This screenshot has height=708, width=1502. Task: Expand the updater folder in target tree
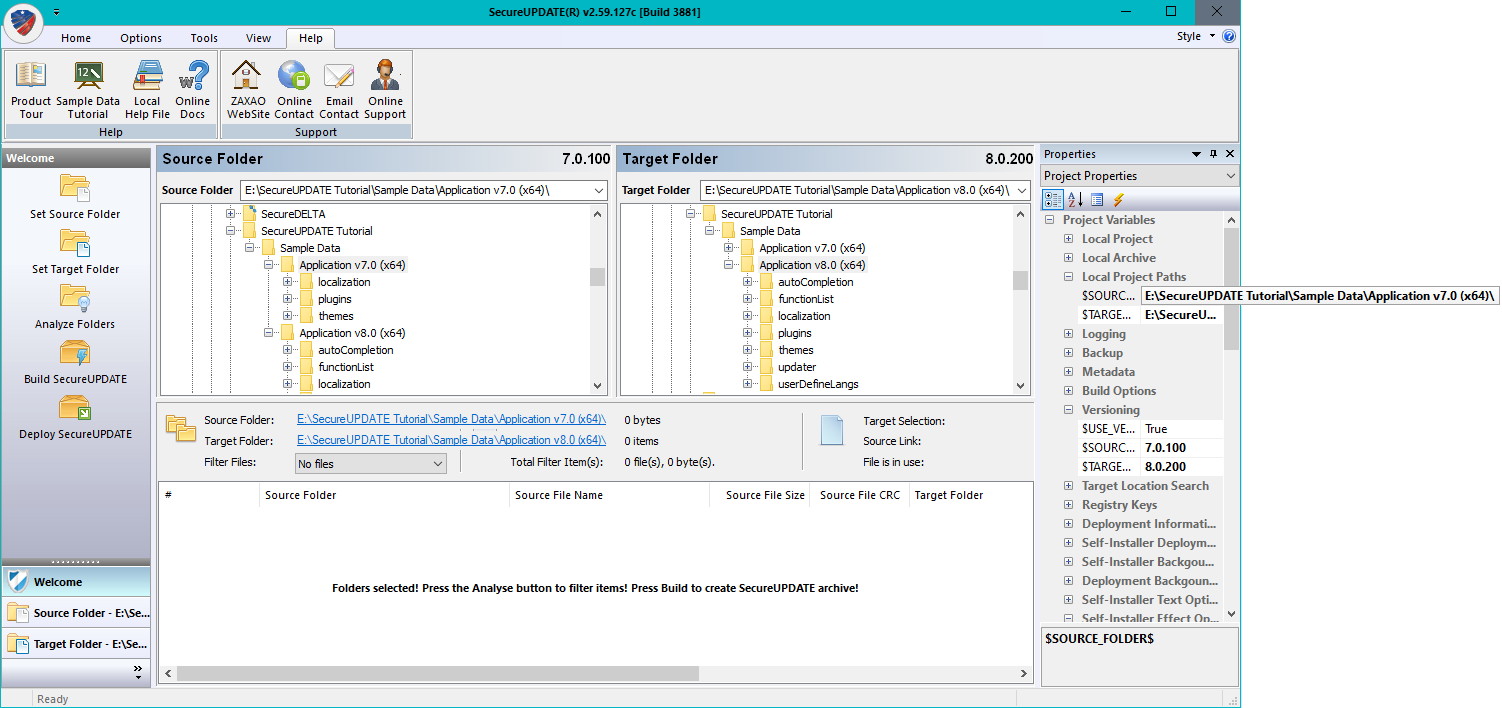(748, 367)
